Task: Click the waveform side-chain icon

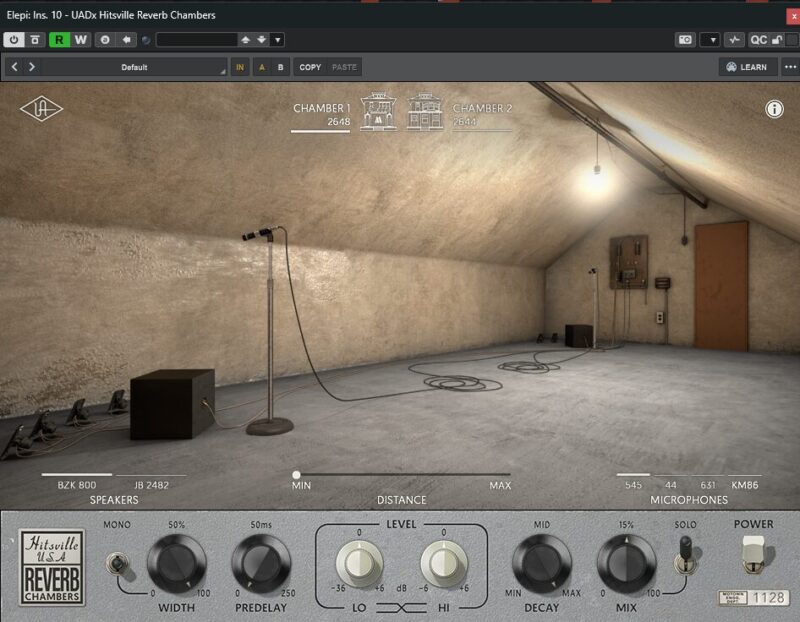Action: click(734, 40)
